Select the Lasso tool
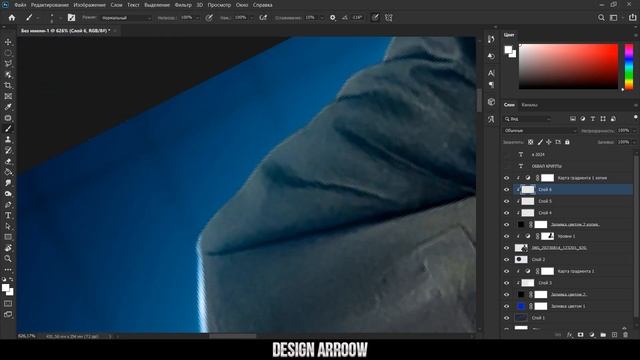 (x=8, y=64)
